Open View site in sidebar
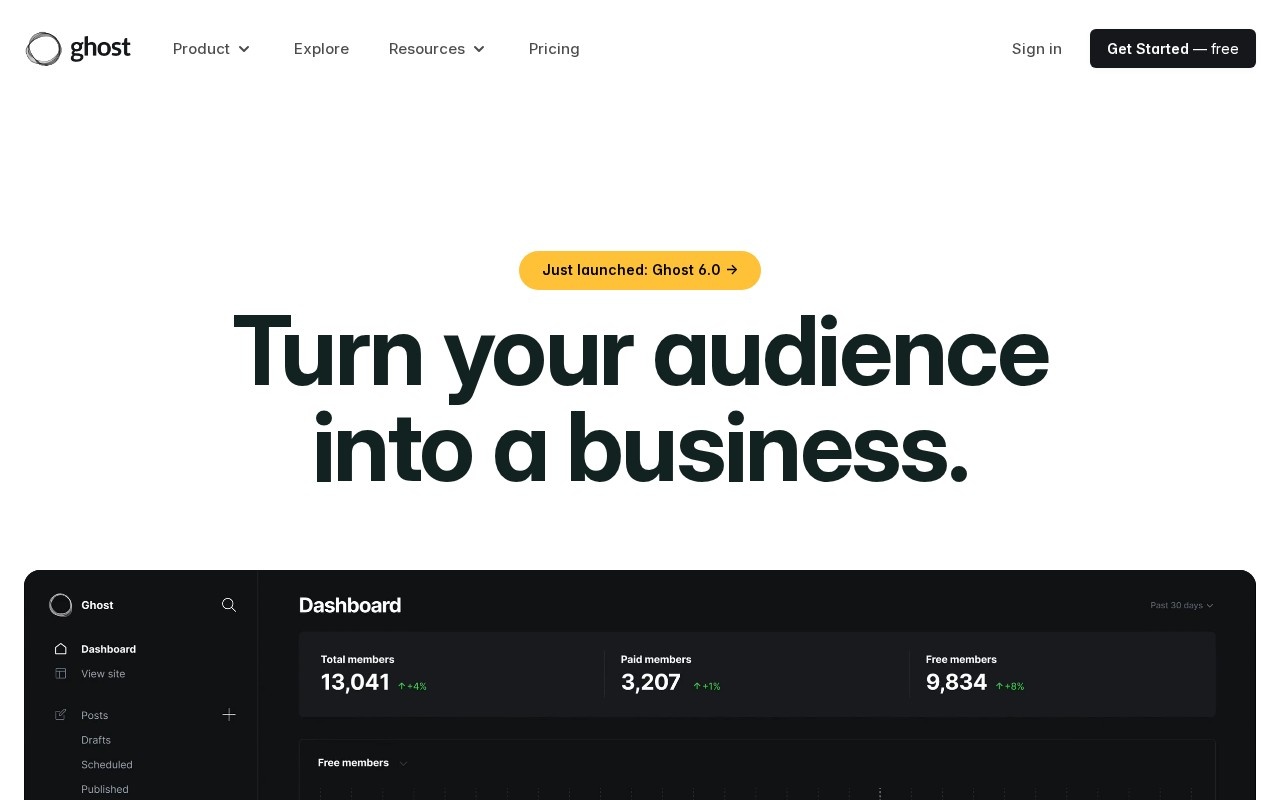1280x800 pixels. [x=103, y=674]
